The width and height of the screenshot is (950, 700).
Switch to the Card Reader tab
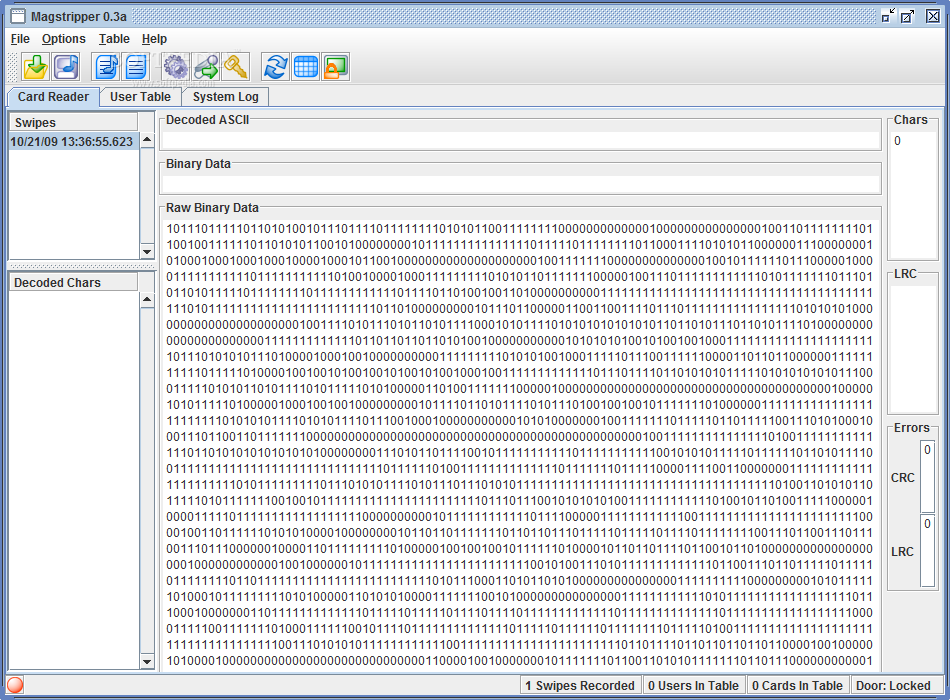pyautogui.click(x=53, y=97)
